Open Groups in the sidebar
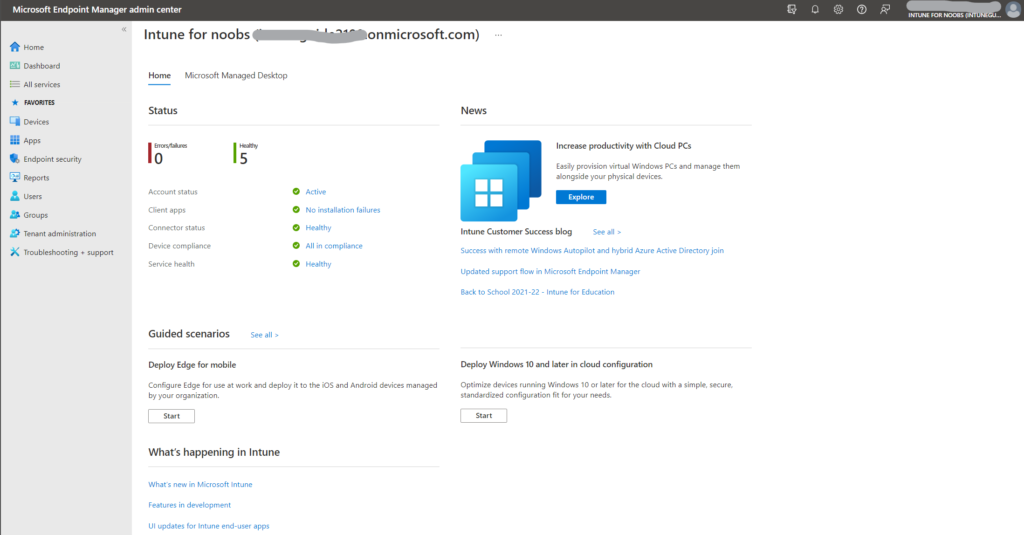The image size is (1024, 535). pos(35,215)
